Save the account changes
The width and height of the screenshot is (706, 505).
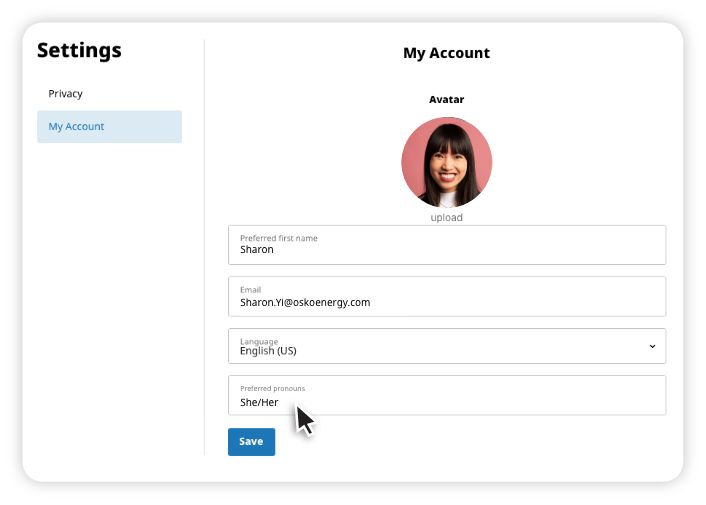coord(251,442)
